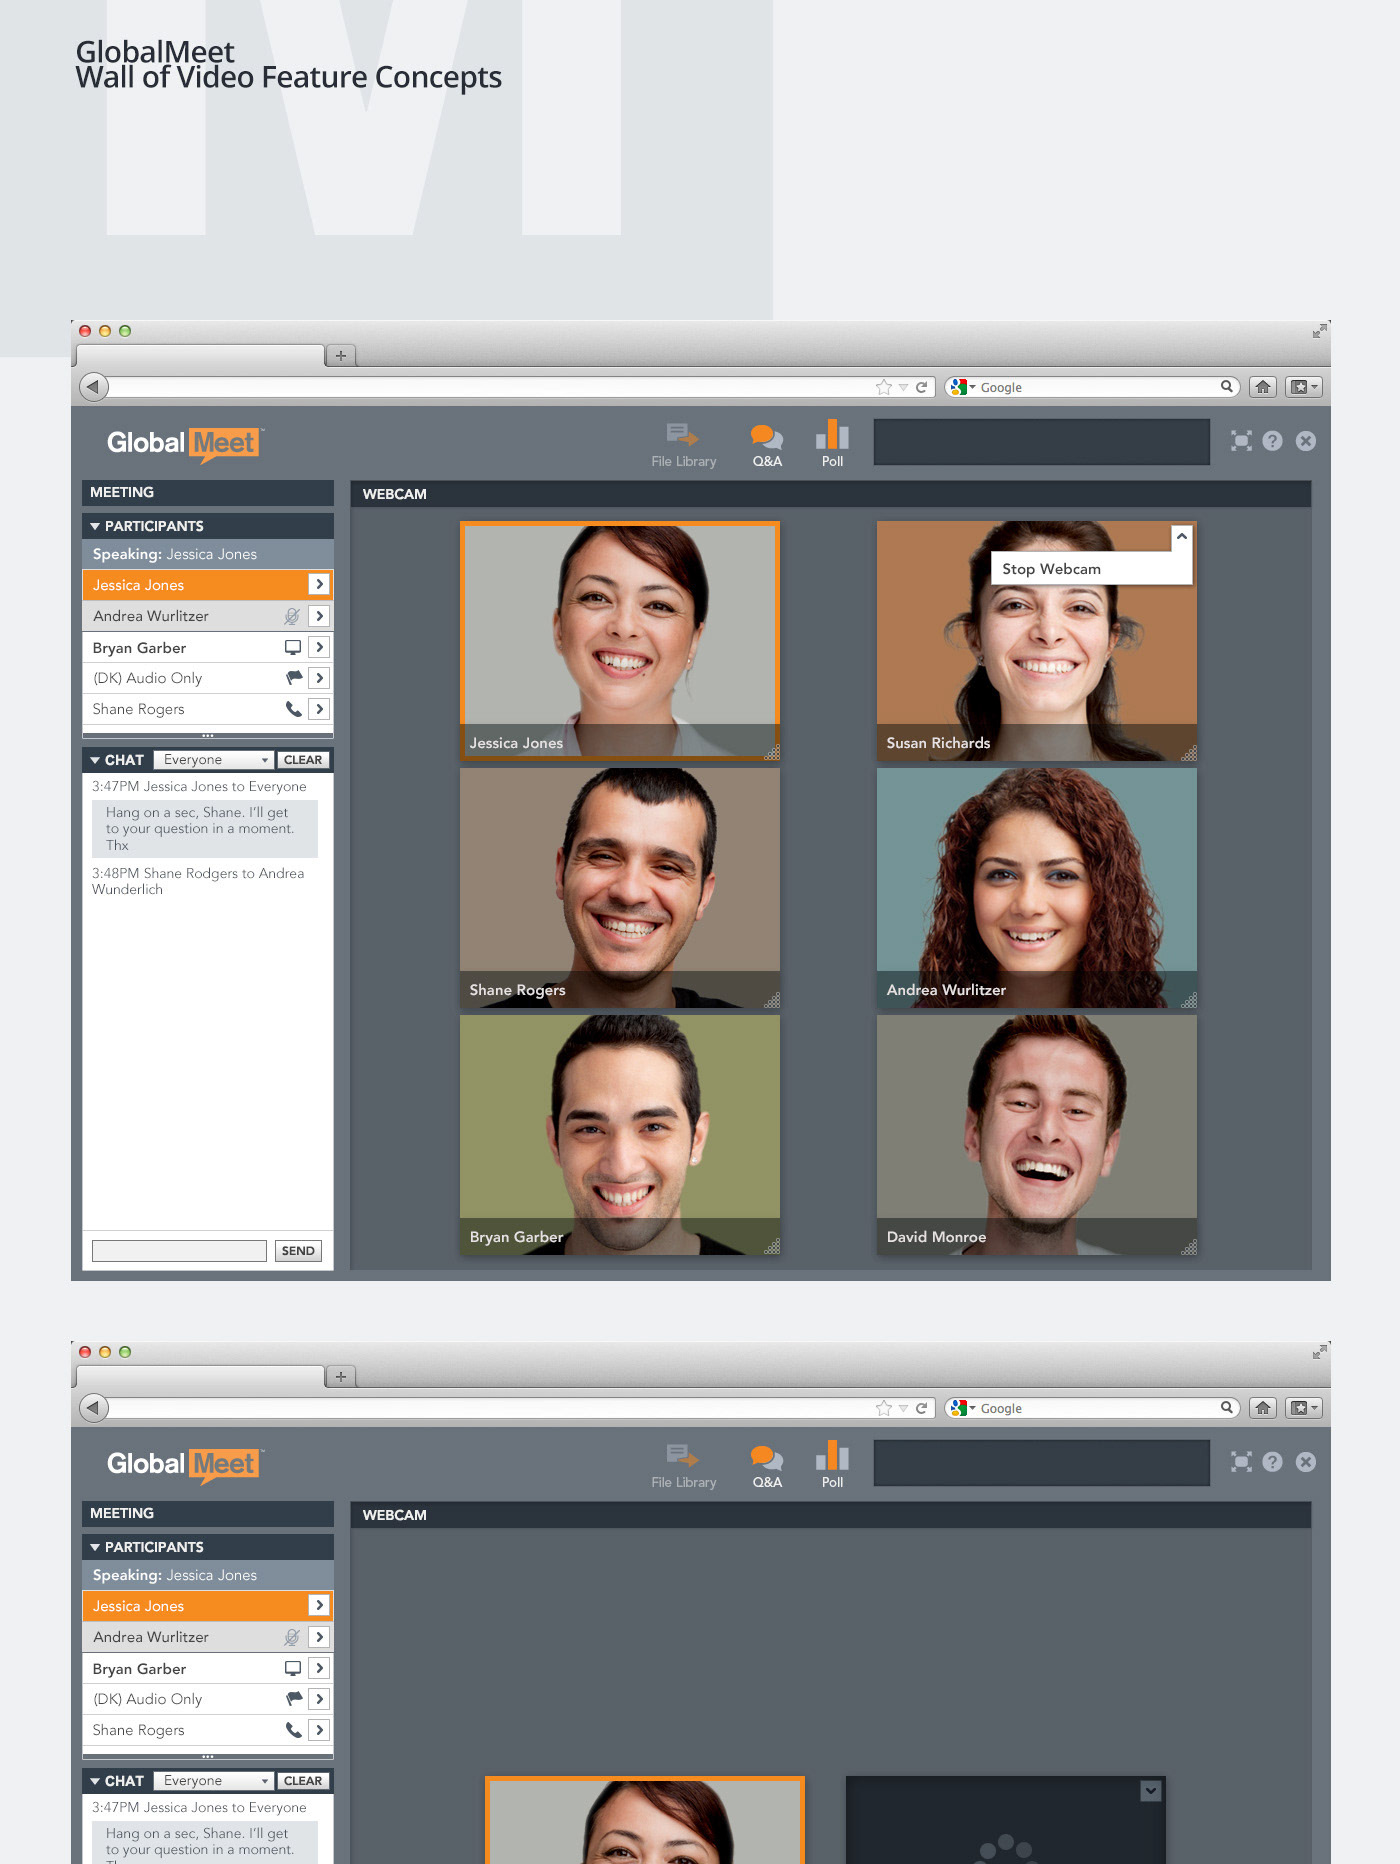The width and height of the screenshot is (1400, 1864).
Task: Click phone icon for Shane Rogers, bottom window
Action: pos(293,1730)
